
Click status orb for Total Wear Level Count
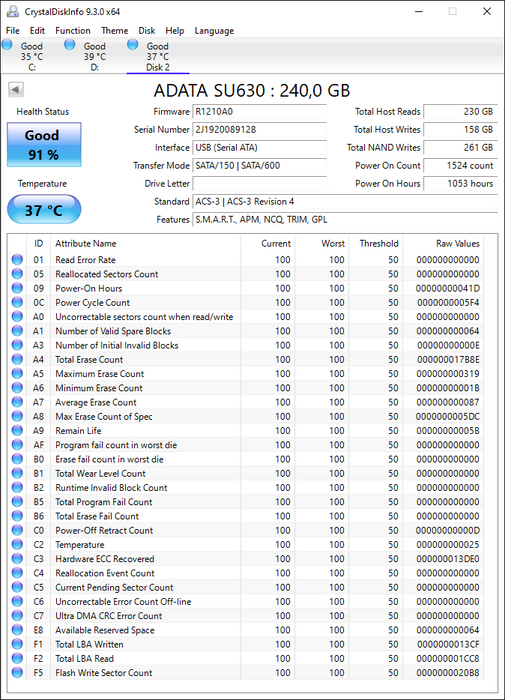pyautogui.click(x=17, y=473)
